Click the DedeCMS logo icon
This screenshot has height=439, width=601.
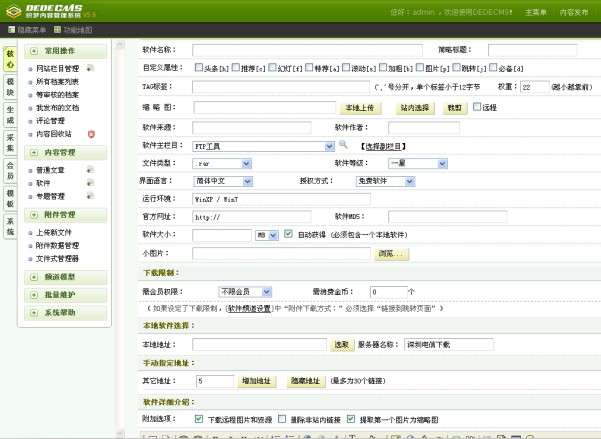click(13, 12)
